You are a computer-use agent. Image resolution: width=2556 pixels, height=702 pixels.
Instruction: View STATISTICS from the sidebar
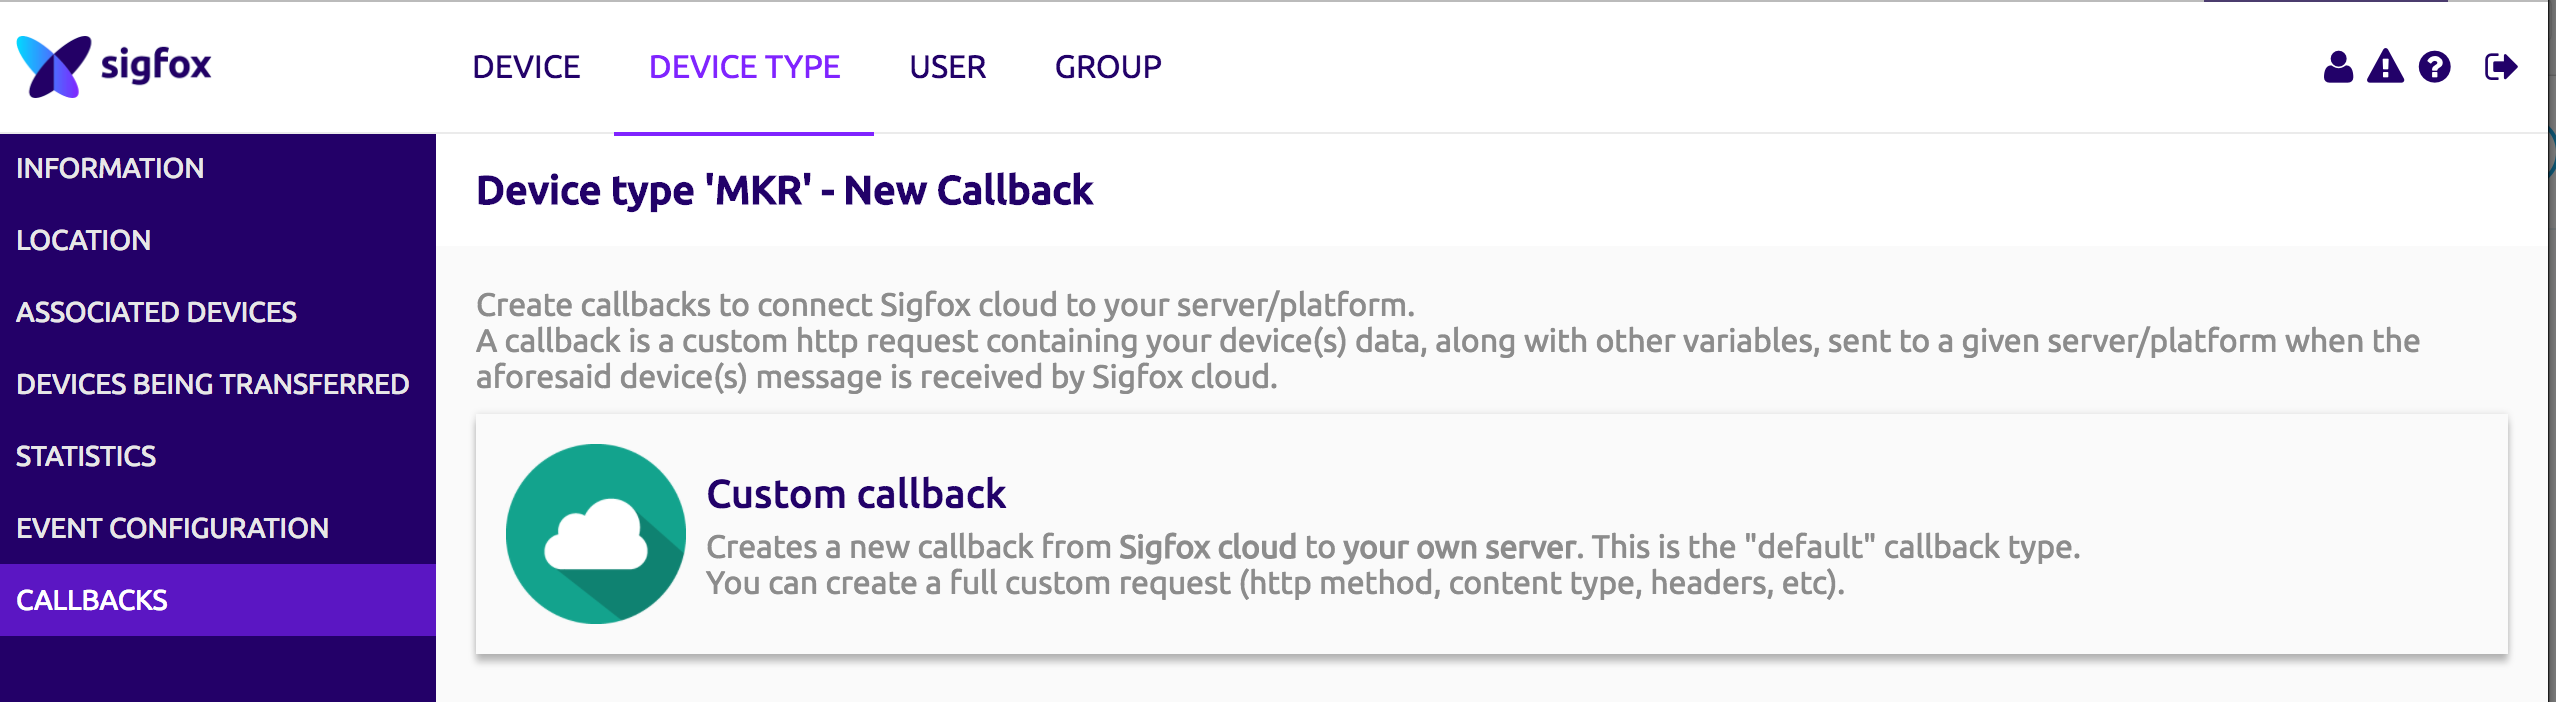(86, 456)
